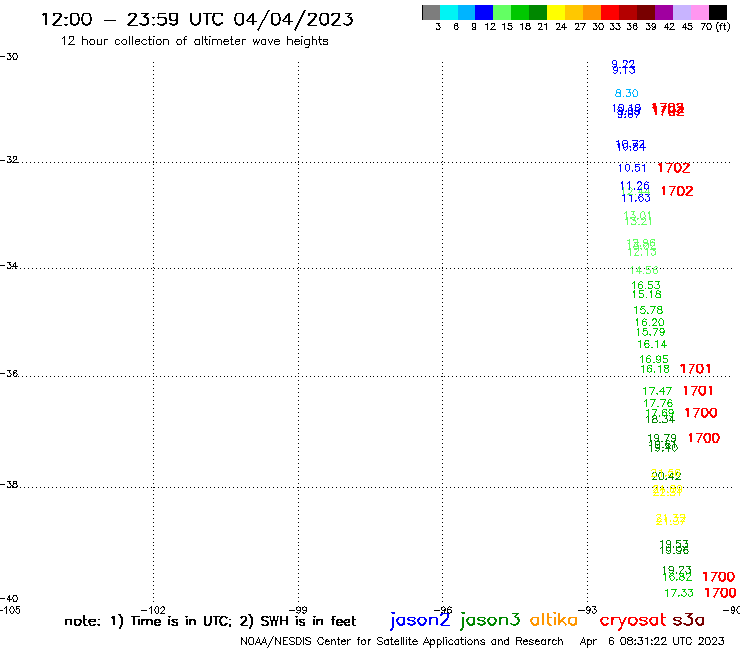
Task: Click the dark blue swatch in the legend
Action: [x=484, y=12]
